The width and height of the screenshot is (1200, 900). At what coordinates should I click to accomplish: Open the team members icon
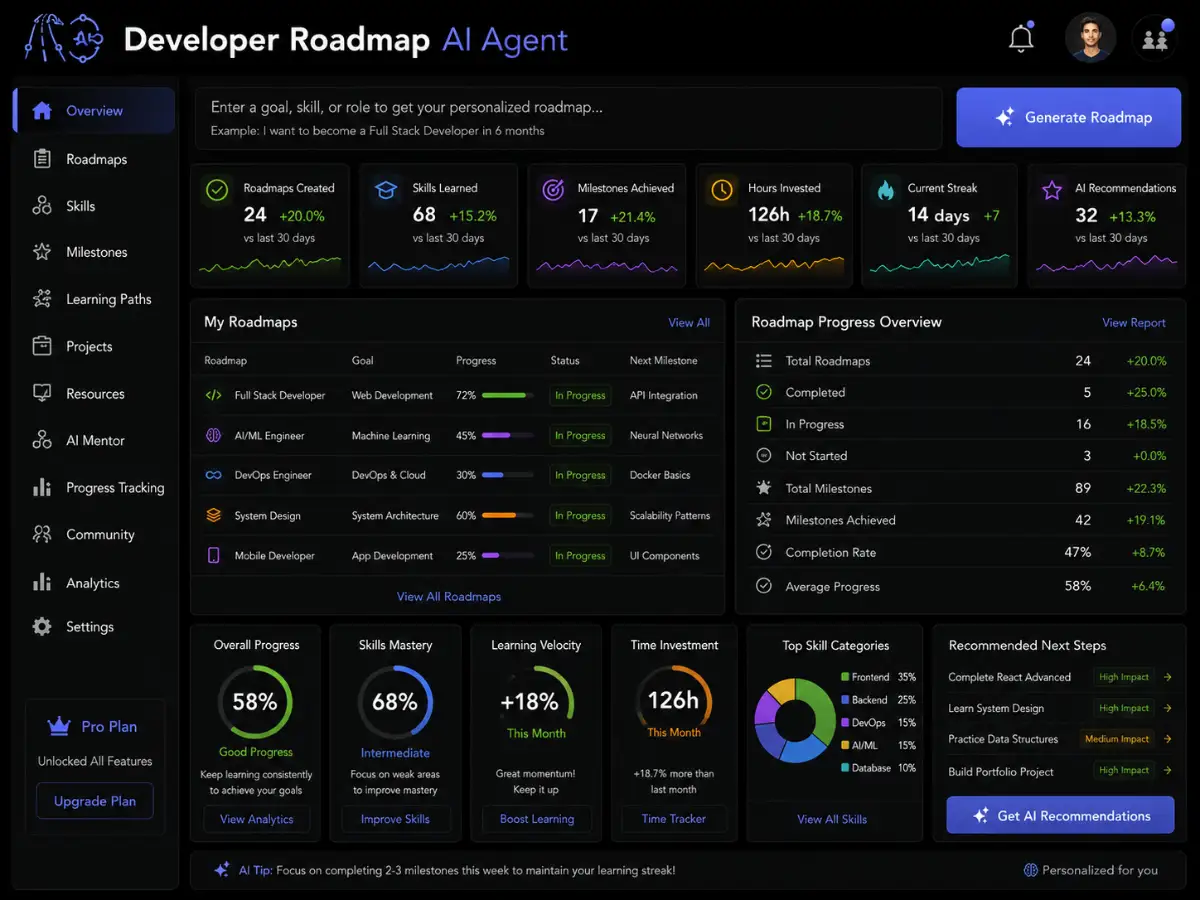[1155, 40]
